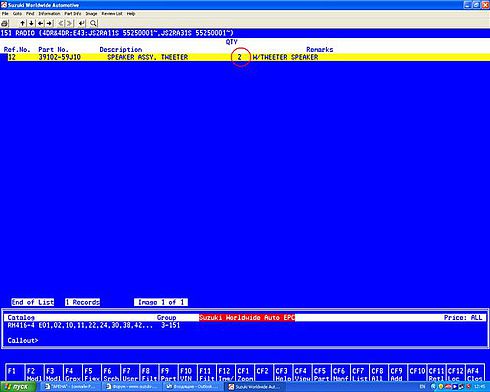Click the CF1 Zoom function key button
The image size is (490, 392).
245,374
